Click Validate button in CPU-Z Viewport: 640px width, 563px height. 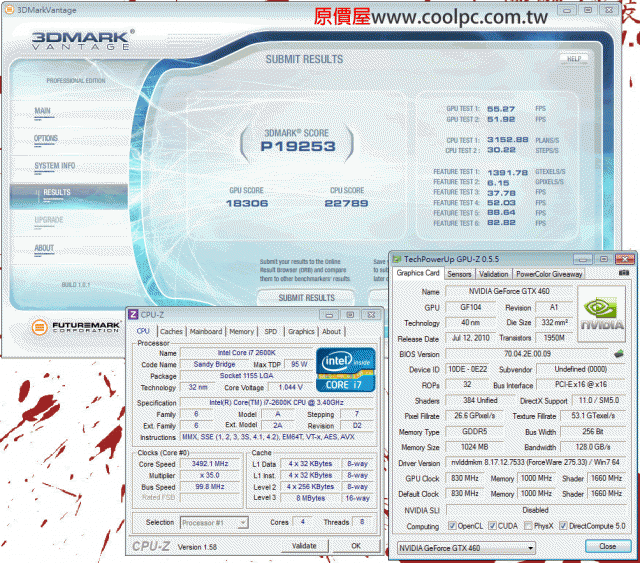click(x=304, y=546)
